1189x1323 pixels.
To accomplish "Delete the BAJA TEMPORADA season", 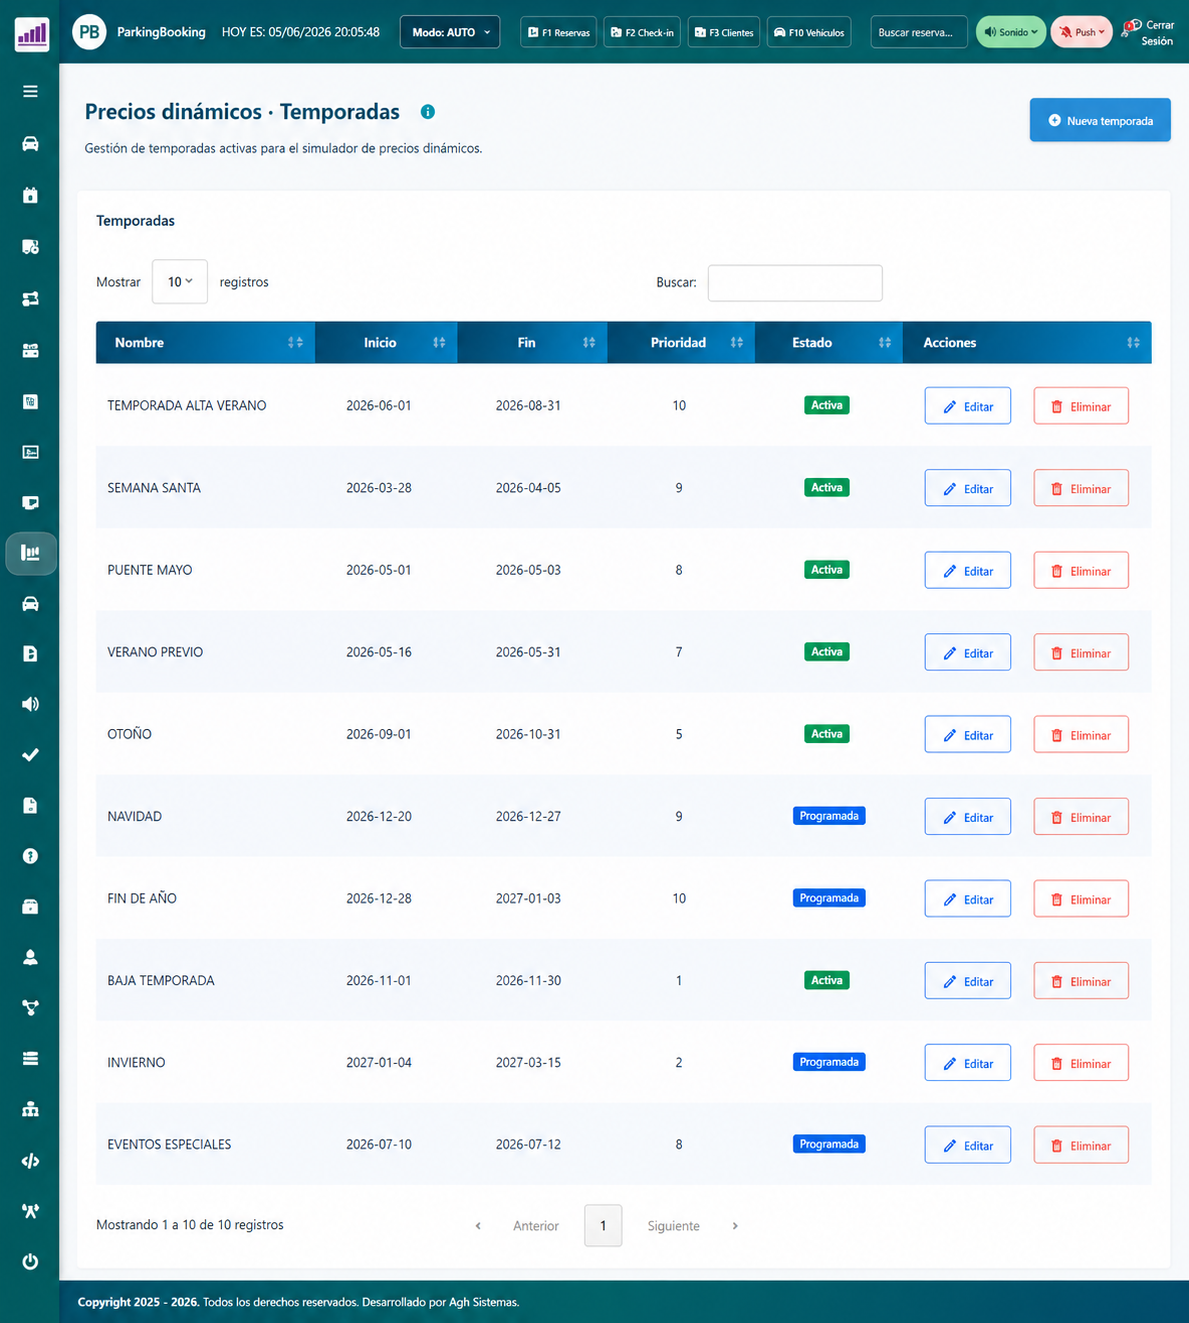I will tap(1081, 980).
